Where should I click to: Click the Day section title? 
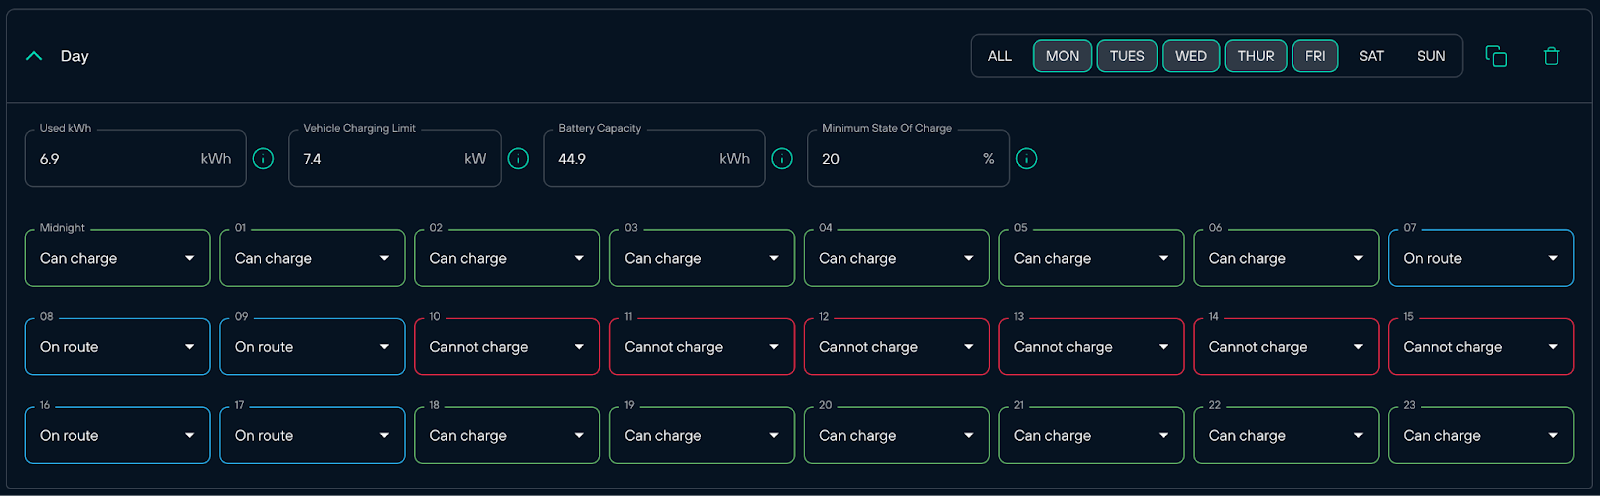(x=75, y=56)
